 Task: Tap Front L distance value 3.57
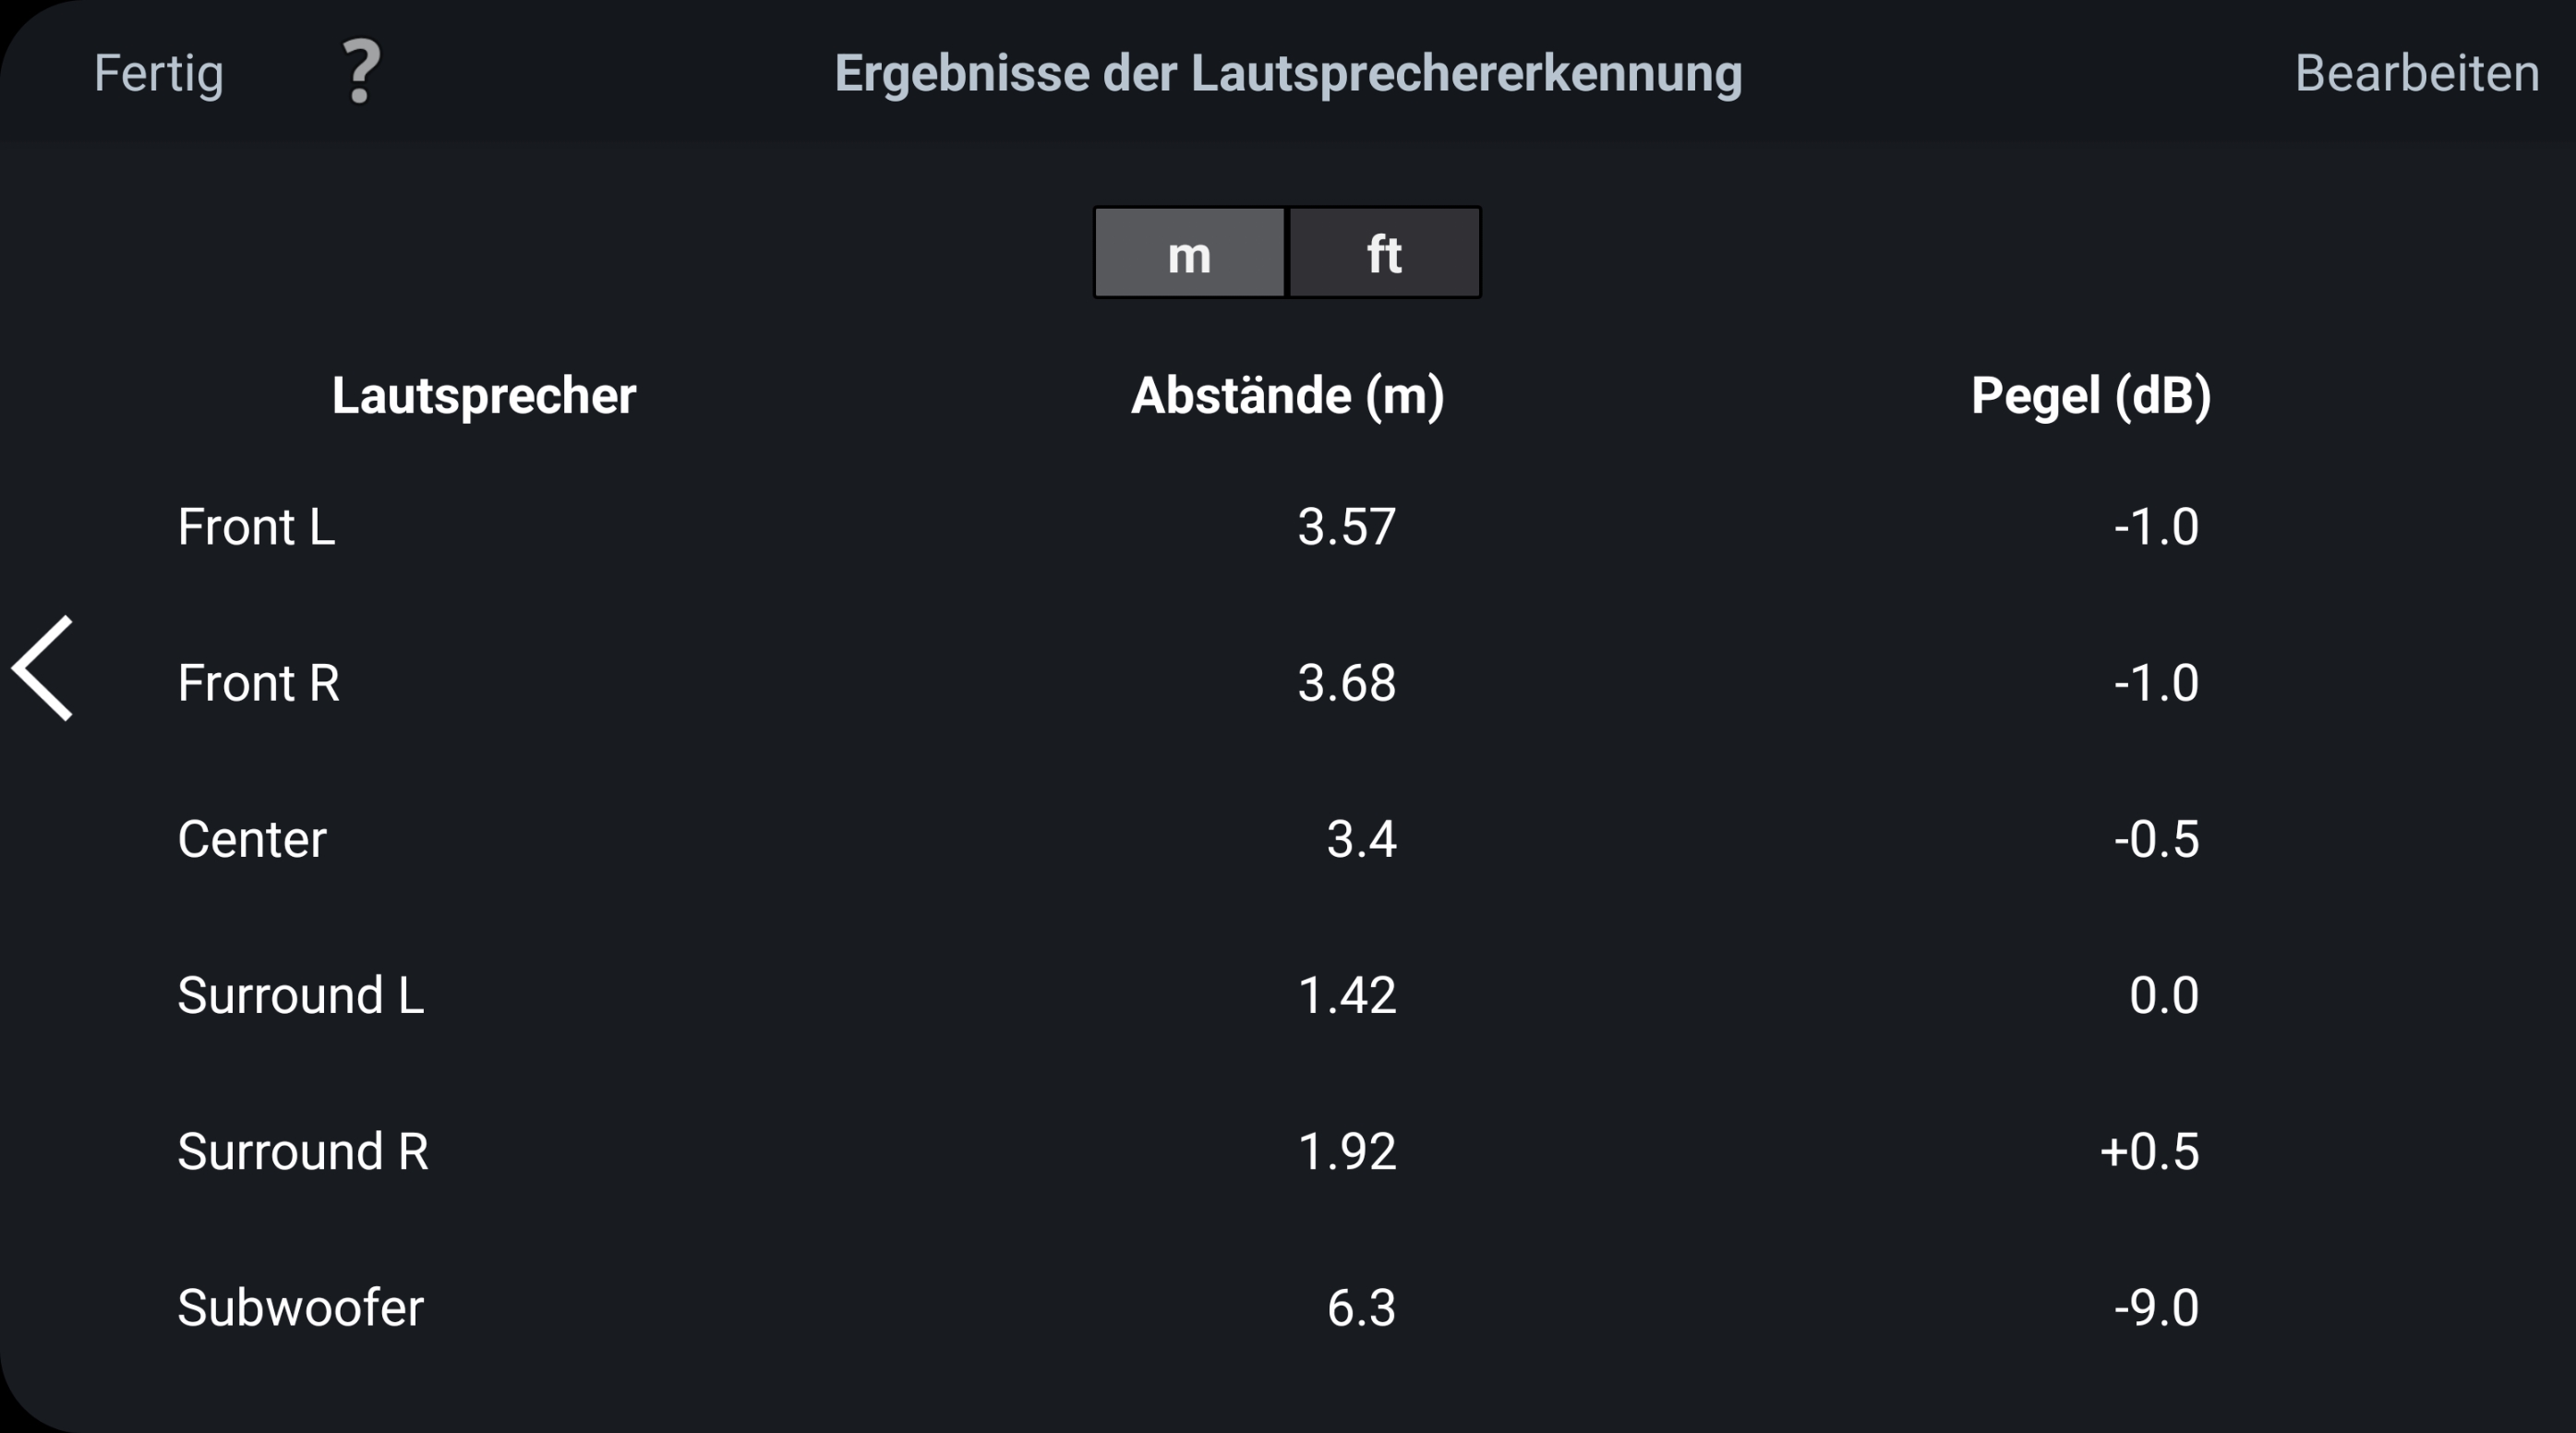1346,527
